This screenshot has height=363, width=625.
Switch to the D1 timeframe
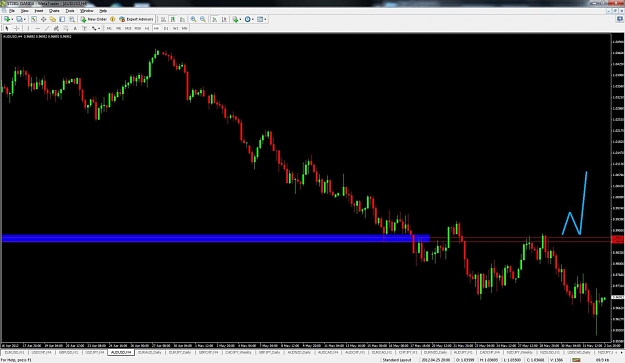point(166,28)
